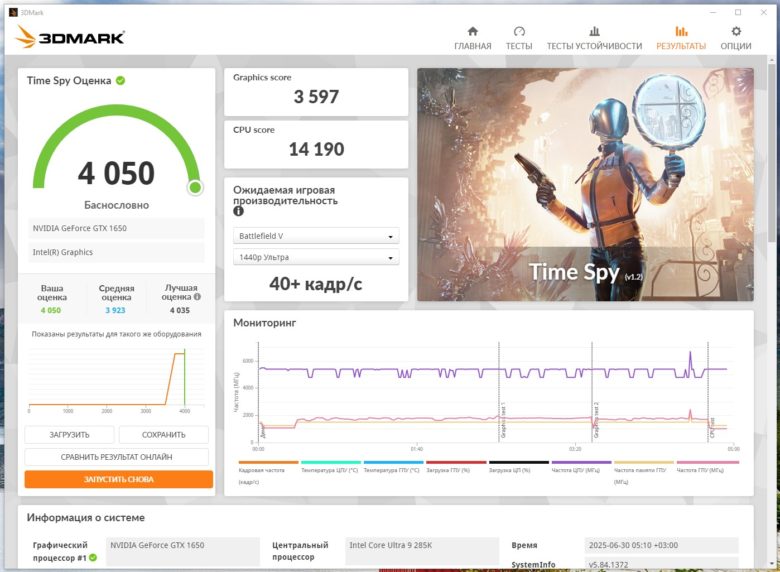Screen dimensions: 780x572
Task: Click the orange ЗАПУСТИТЬ СНОВА button
Action: pyautogui.click(x=118, y=479)
